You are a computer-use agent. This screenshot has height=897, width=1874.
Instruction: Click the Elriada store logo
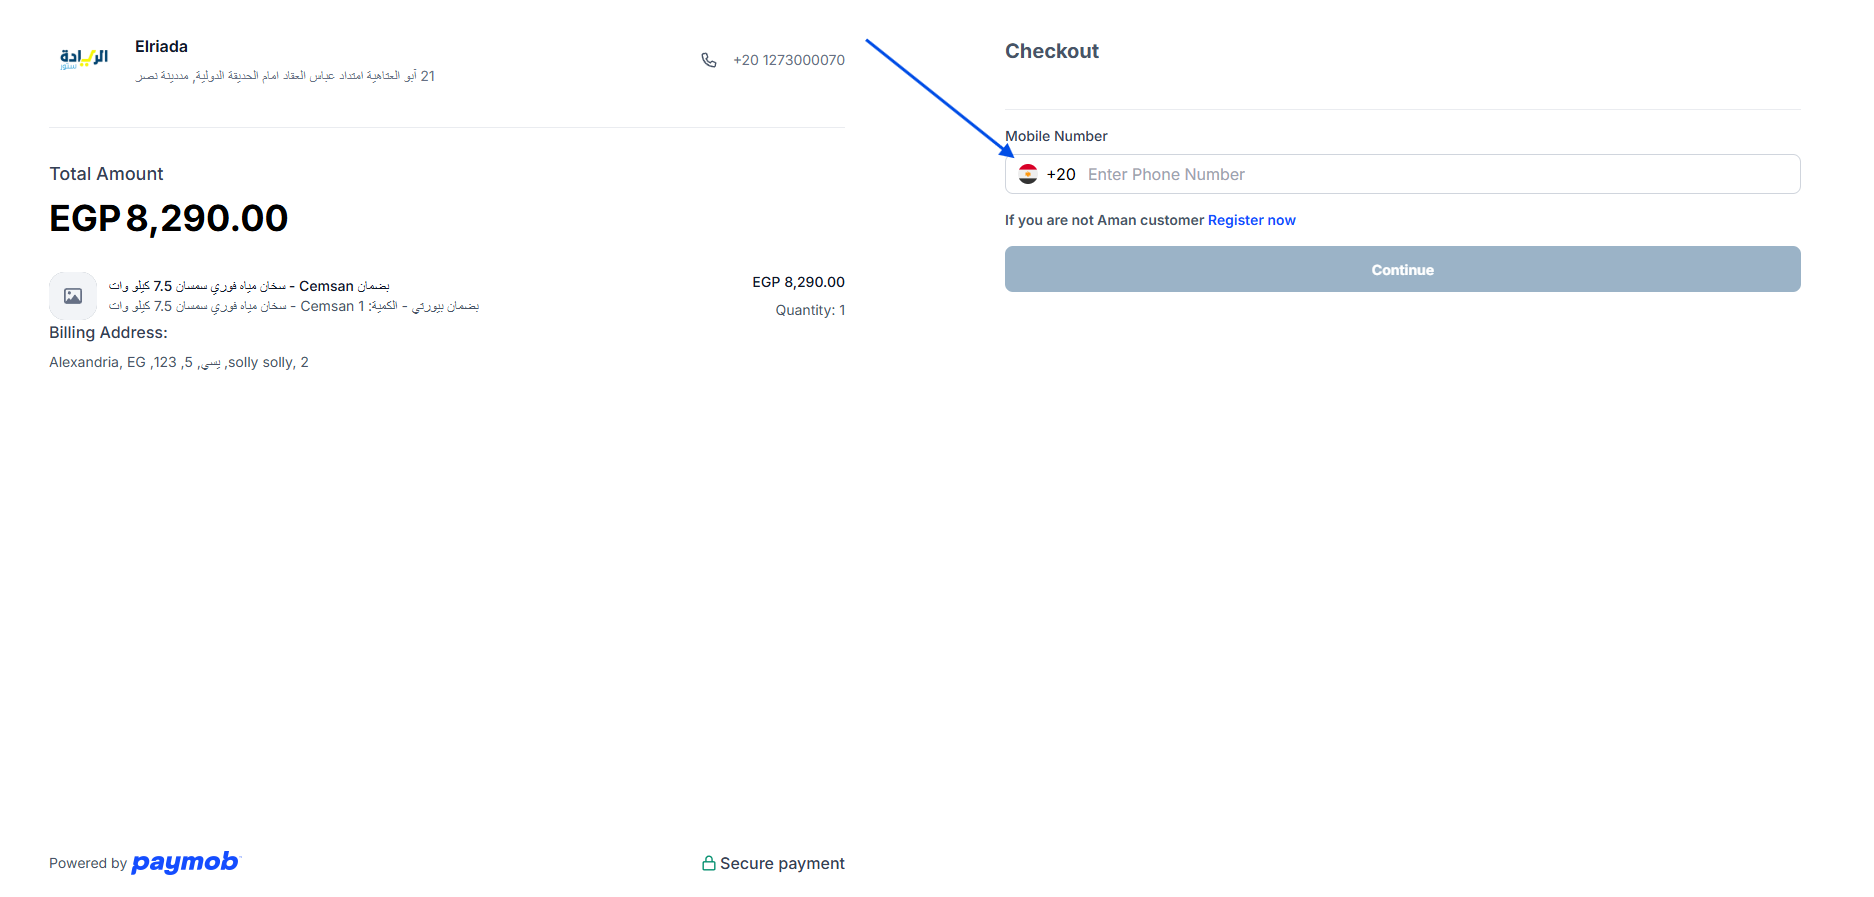(84, 59)
